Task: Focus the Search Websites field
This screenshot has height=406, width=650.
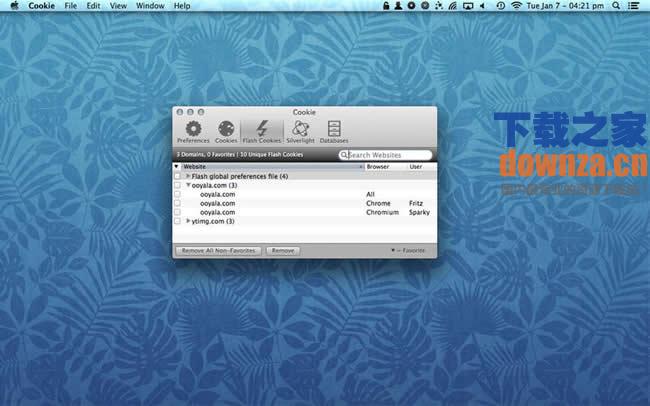Action: (386, 155)
